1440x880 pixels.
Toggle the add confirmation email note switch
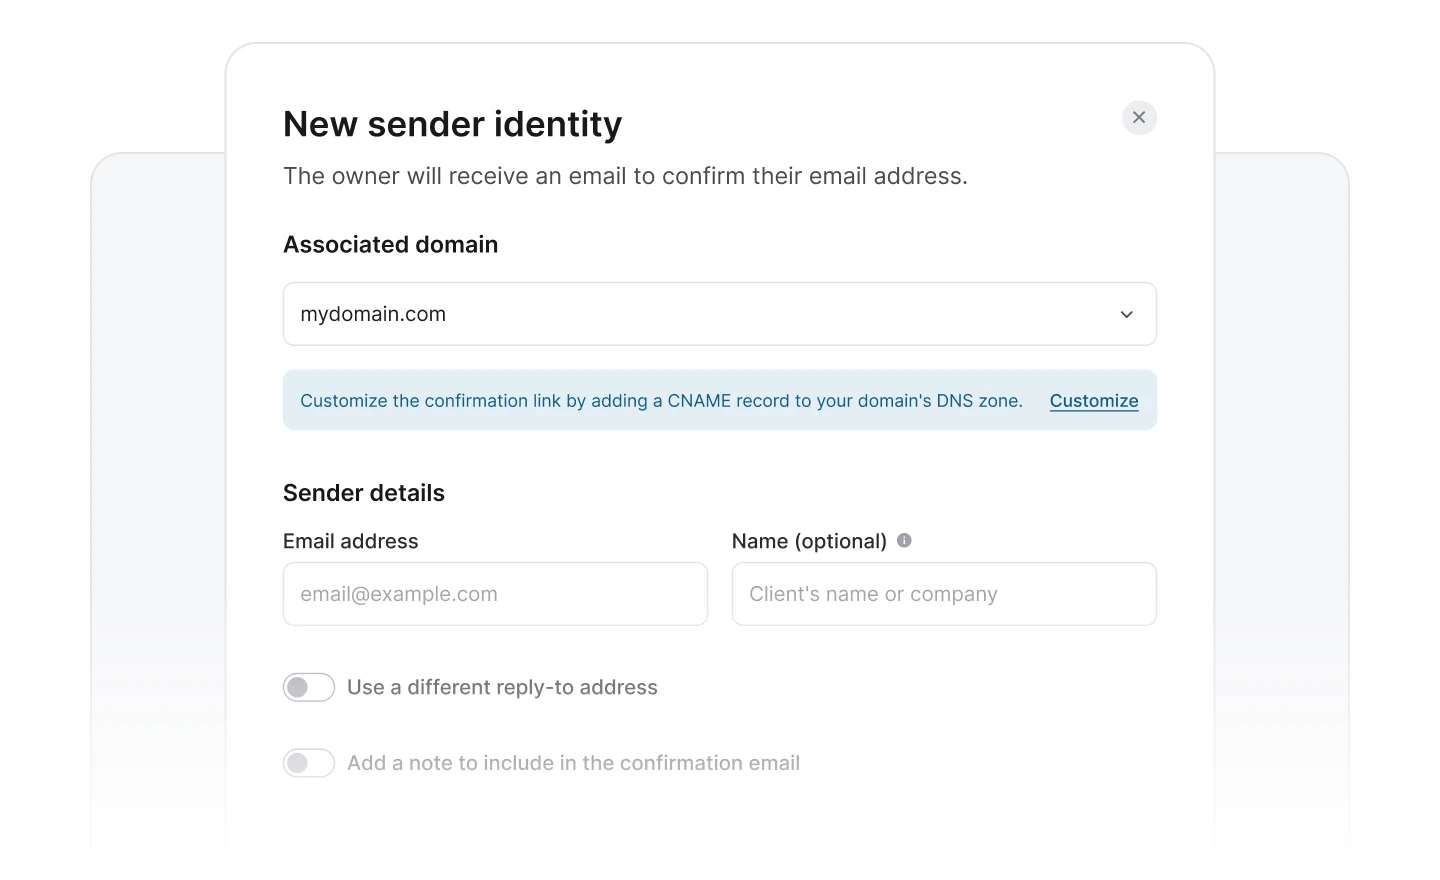pos(308,763)
